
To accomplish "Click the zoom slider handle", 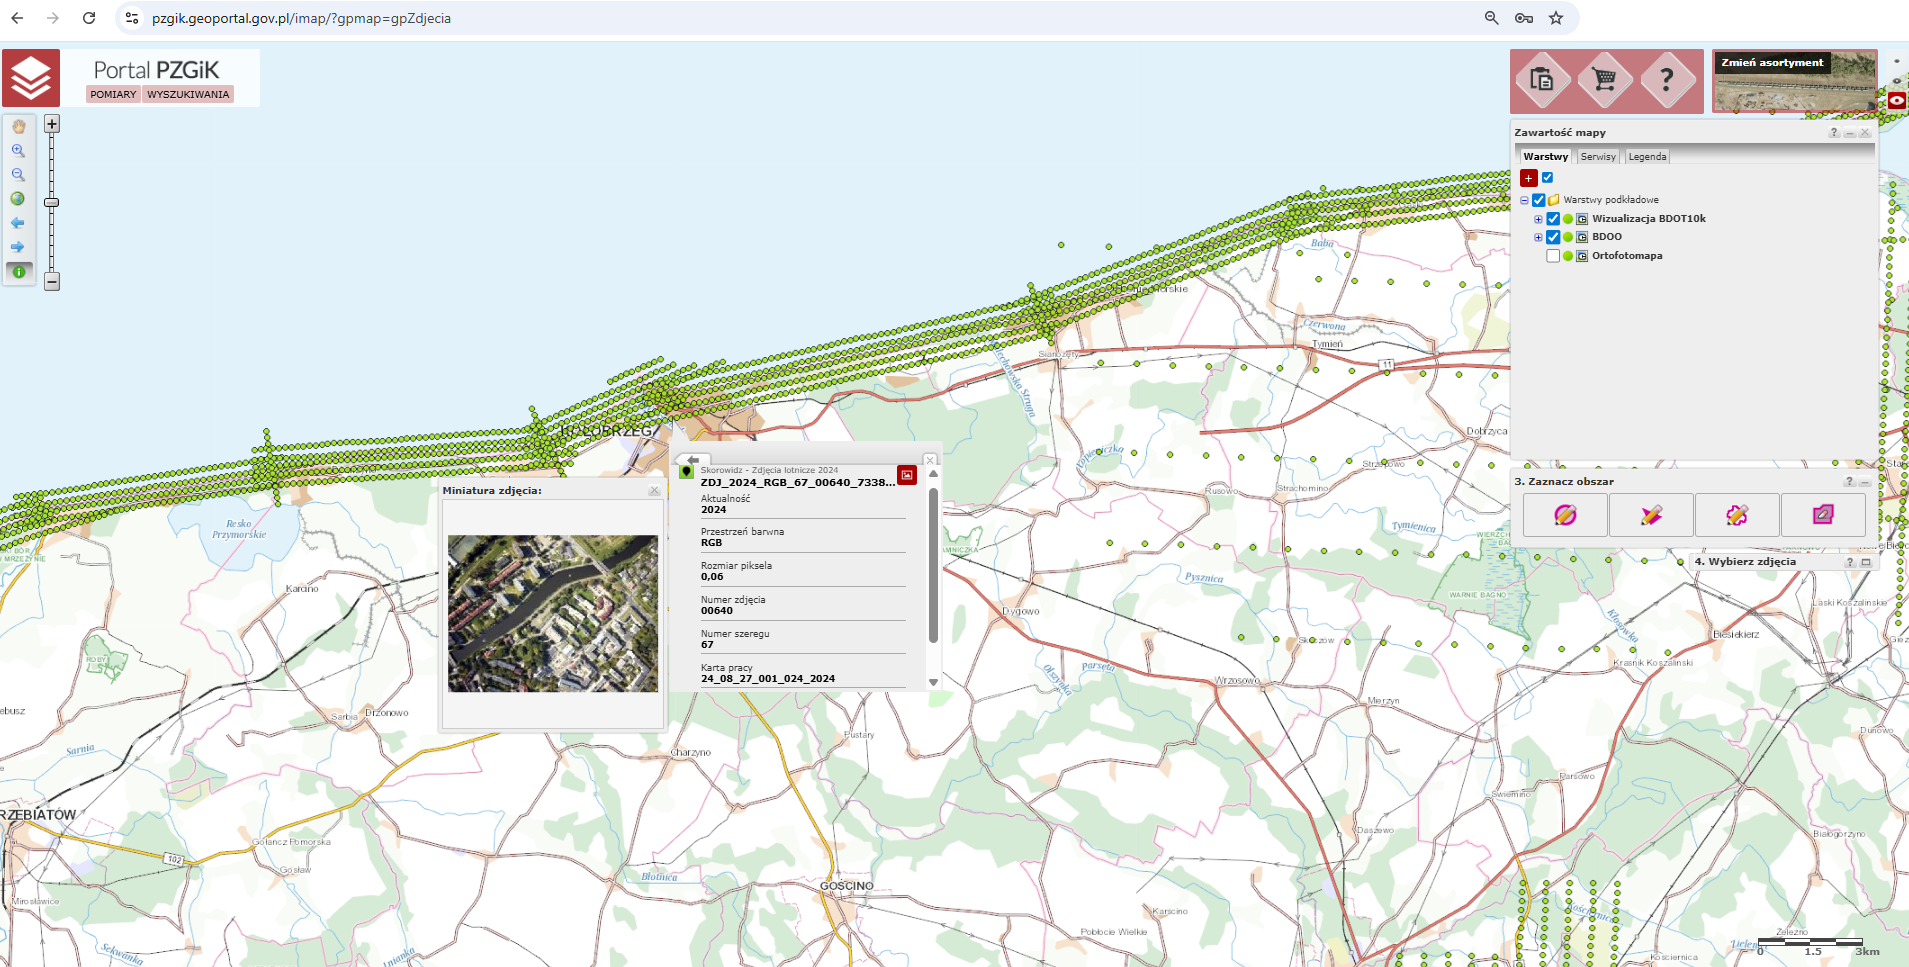I will pos(52,202).
